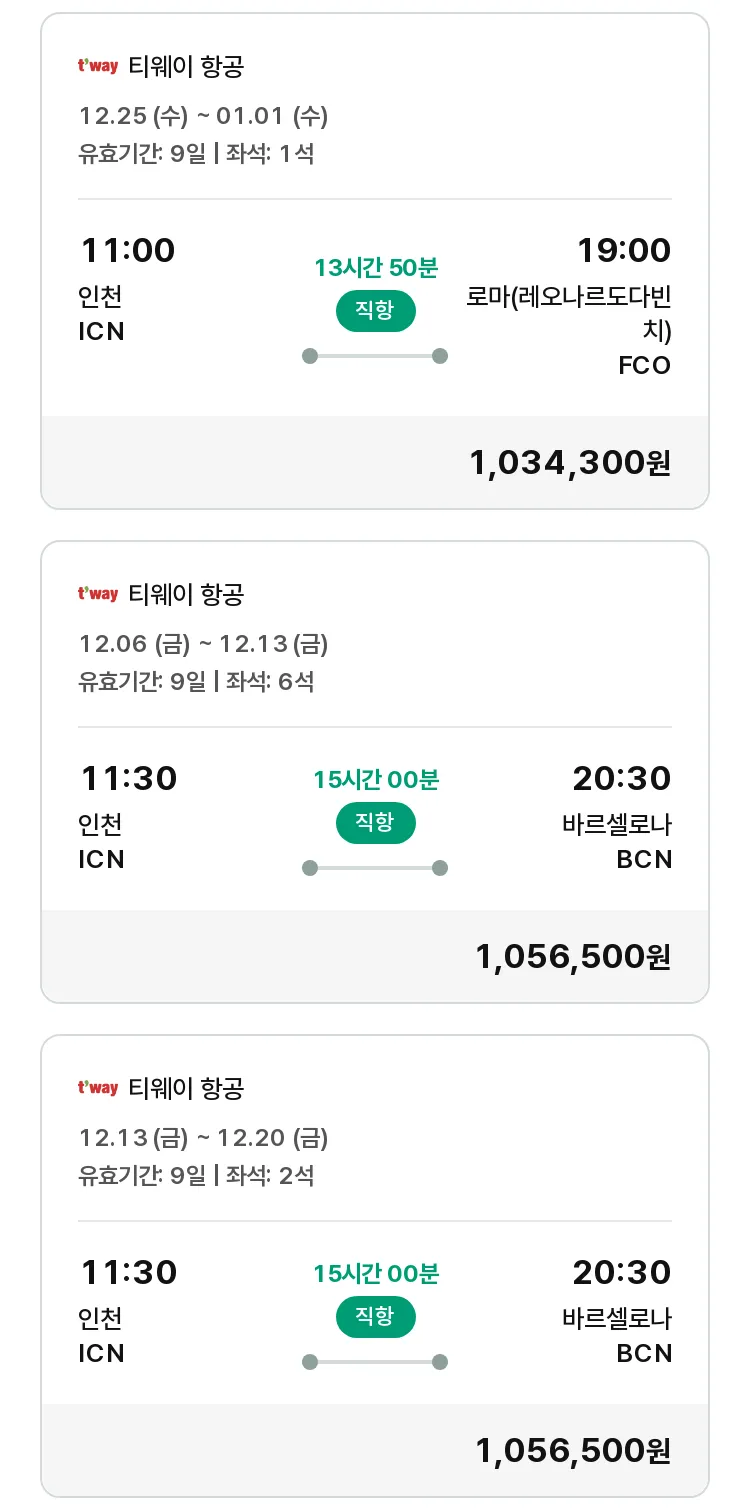Click the route line icon on the 12.06 flight
The height and width of the screenshot is (1510, 750).
point(375,868)
